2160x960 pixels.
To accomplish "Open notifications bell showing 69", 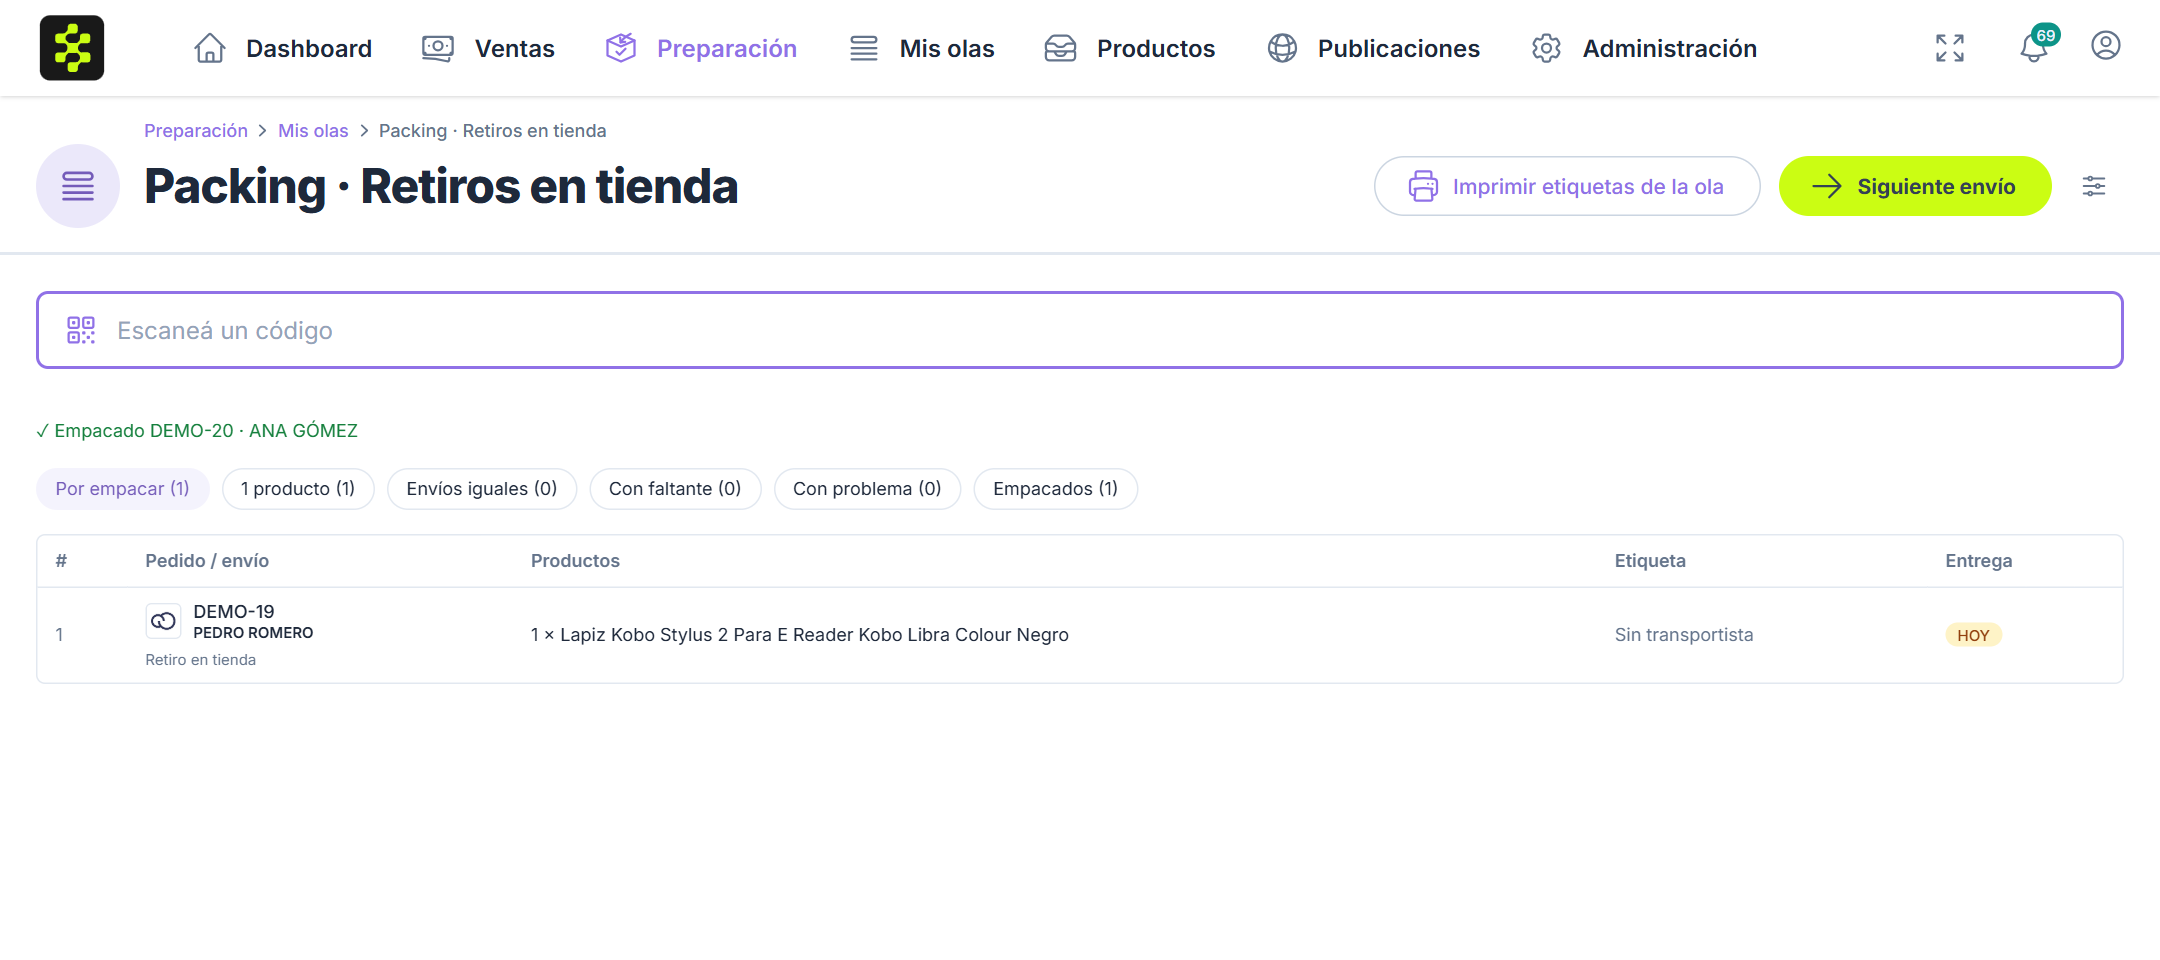I will 2034,47.
